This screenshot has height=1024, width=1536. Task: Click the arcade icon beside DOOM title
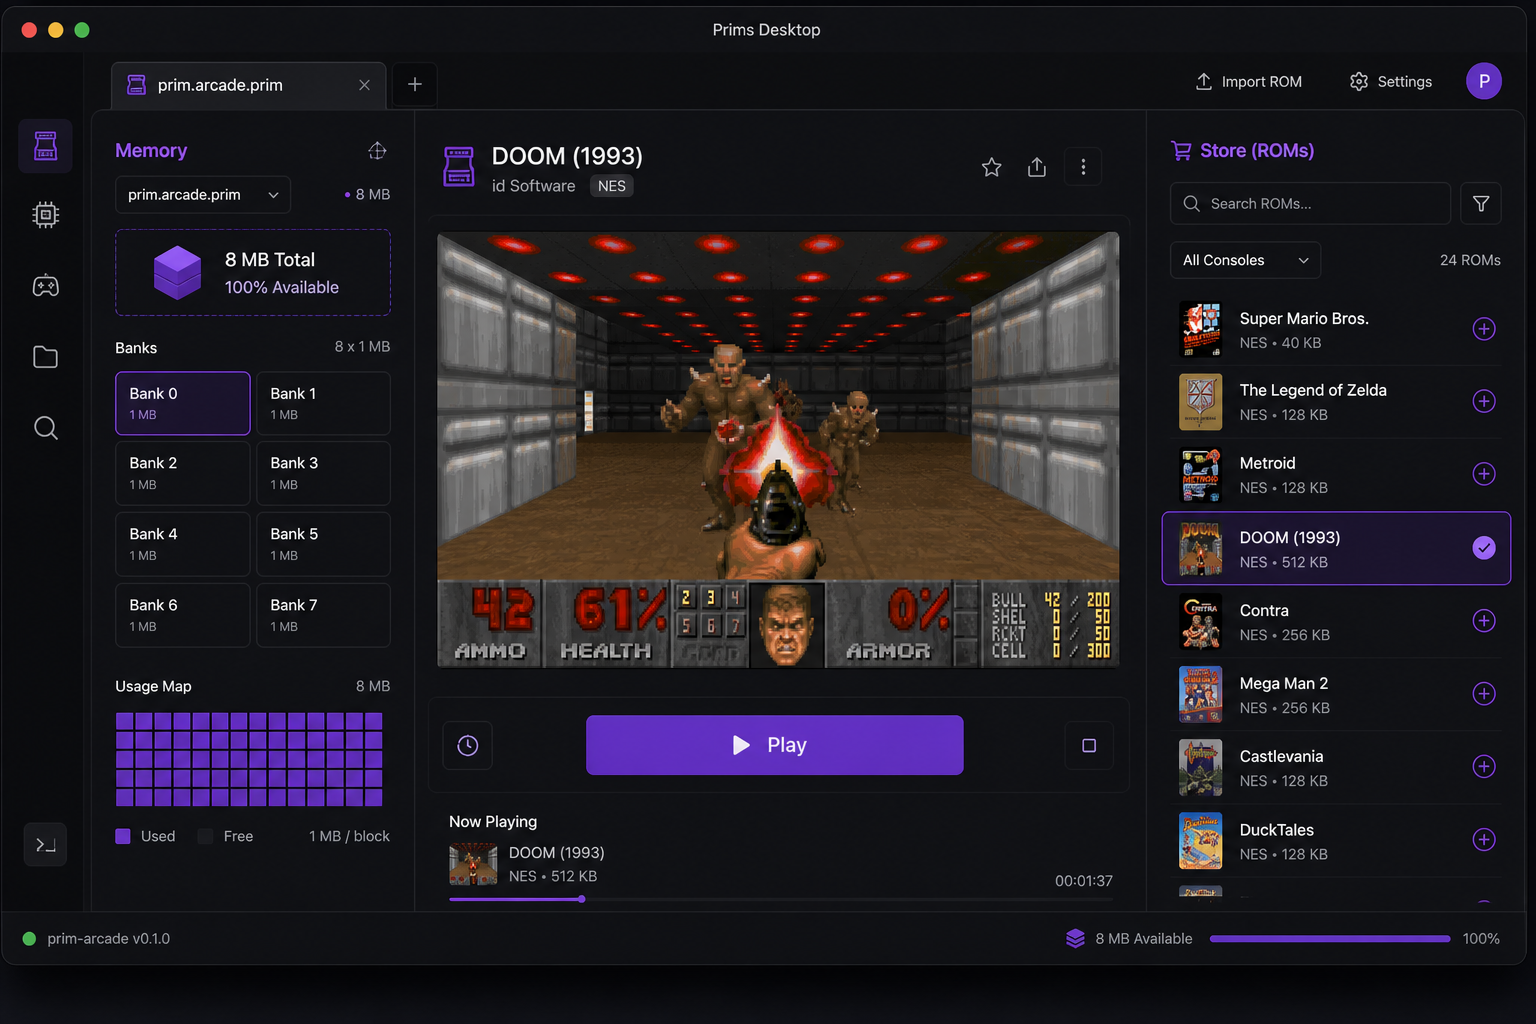pos(459,167)
